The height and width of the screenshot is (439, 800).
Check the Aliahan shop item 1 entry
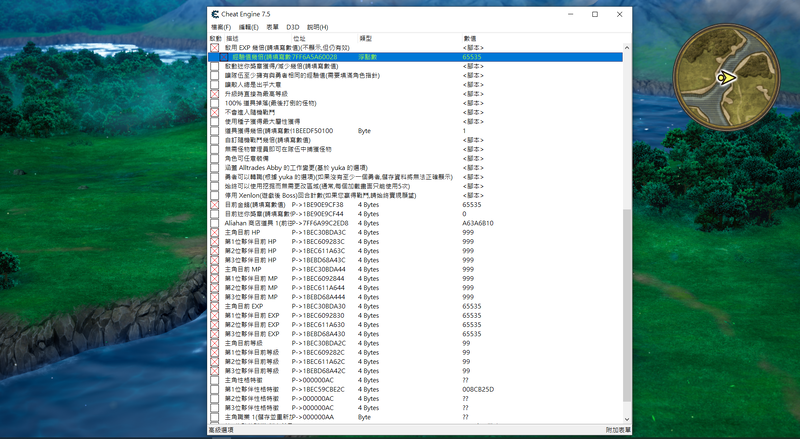[215, 223]
